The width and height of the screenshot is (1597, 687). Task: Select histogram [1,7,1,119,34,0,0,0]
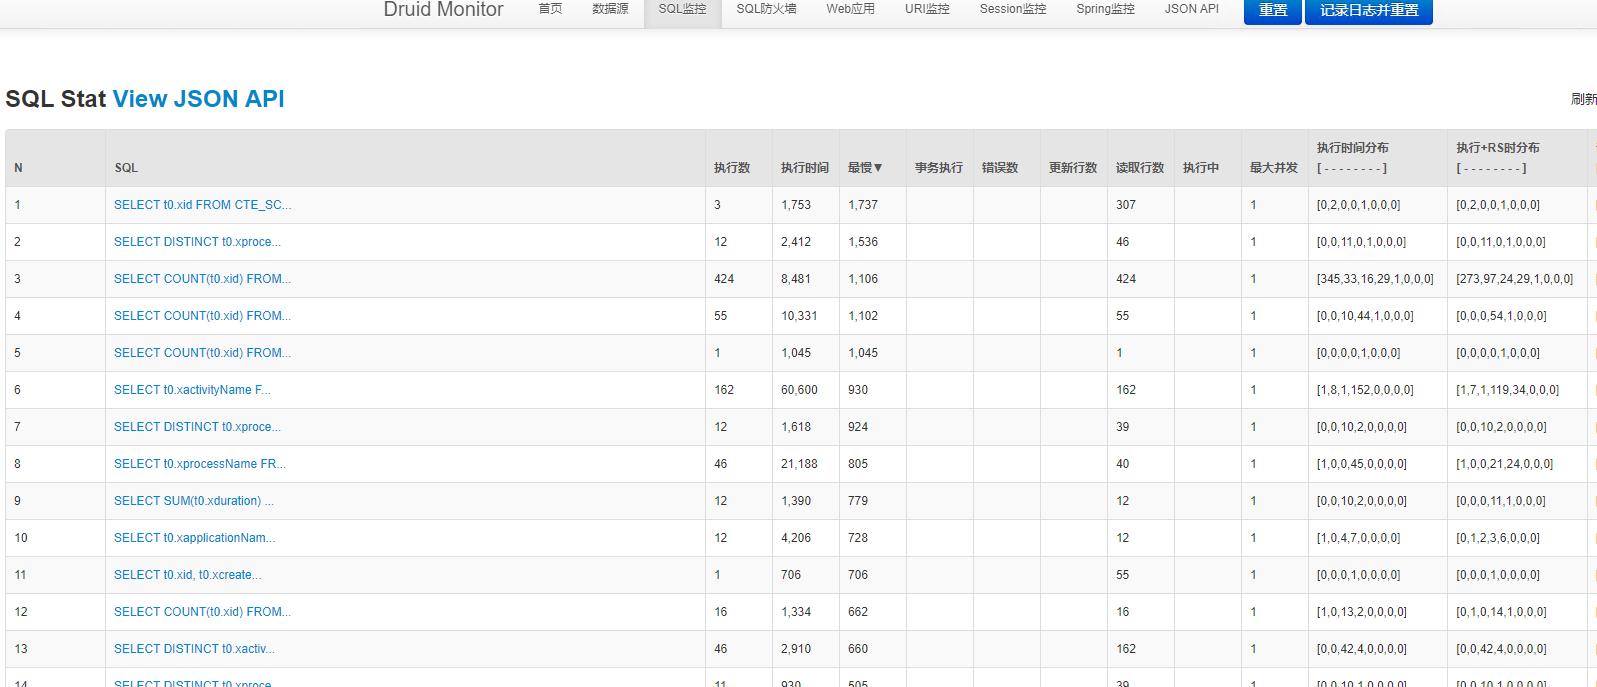pyautogui.click(x=1508, y=390)
